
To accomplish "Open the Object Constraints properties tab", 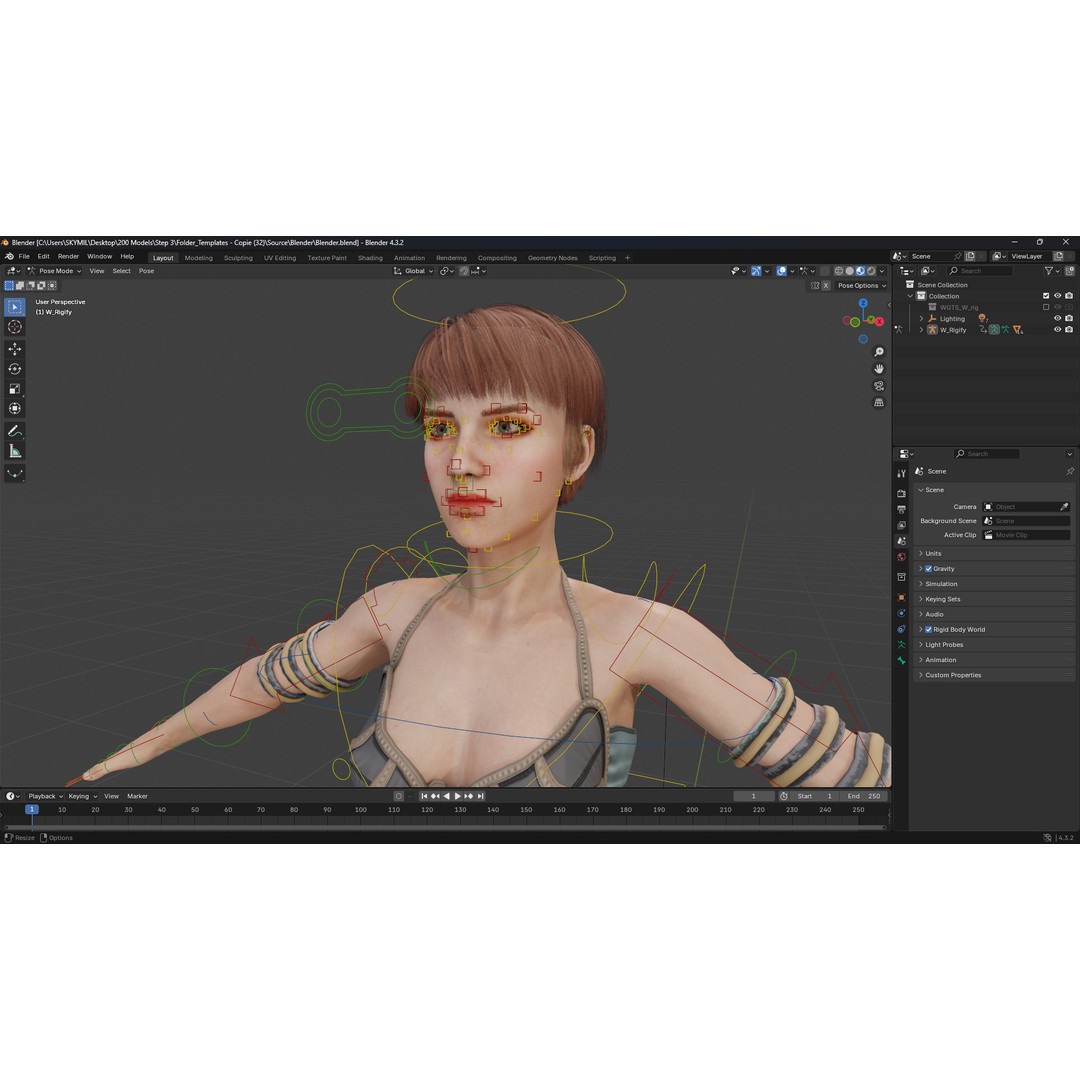I will [901, 629].
